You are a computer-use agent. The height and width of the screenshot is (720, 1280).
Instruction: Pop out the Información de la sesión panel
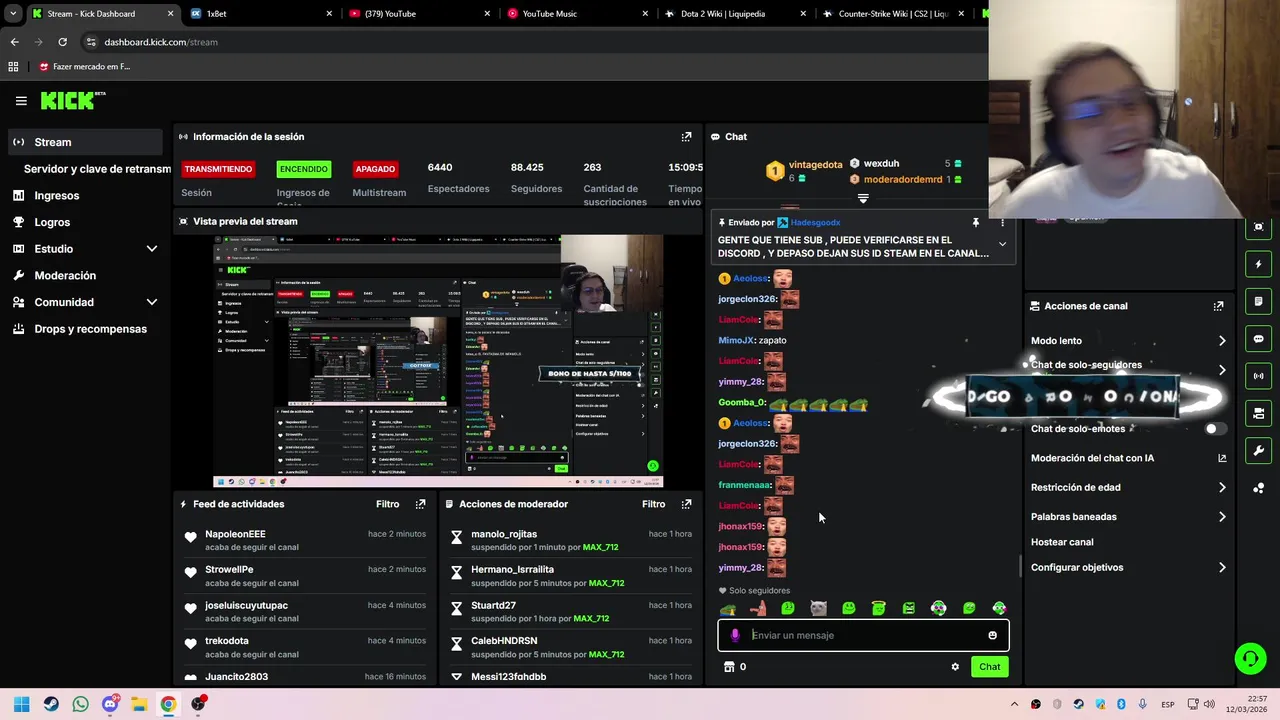tap(686, 137)
